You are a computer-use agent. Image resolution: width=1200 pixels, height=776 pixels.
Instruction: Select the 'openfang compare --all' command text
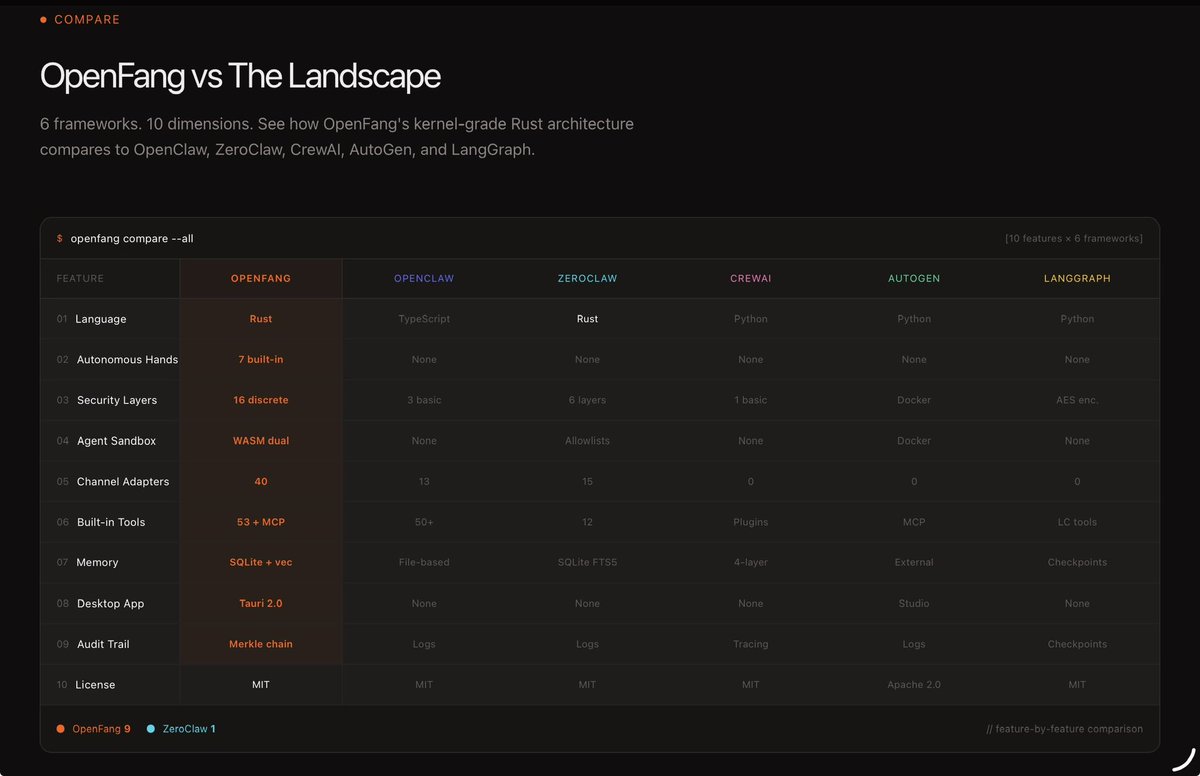point(132,238)
